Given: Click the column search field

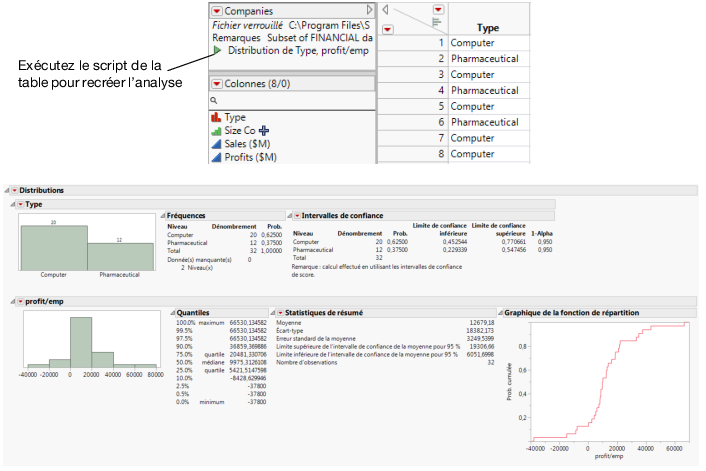Looking at the screenshot, I should 292,100.
